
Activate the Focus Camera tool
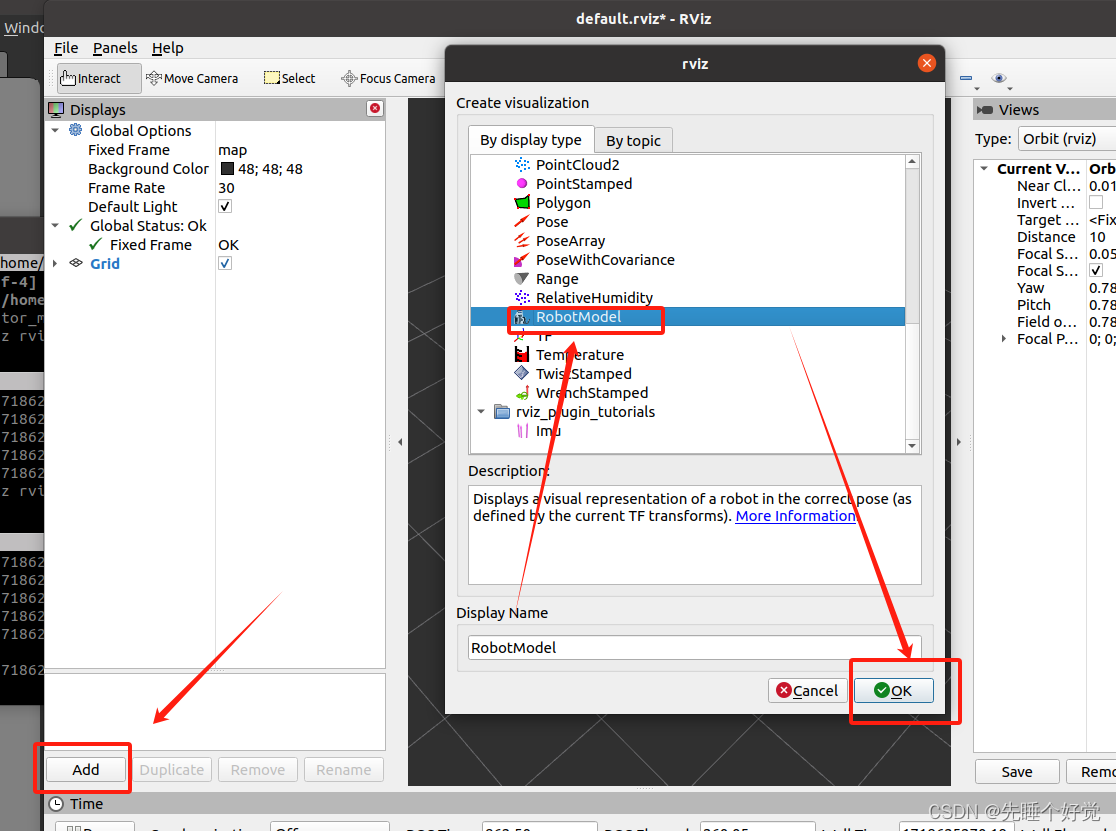tap(388, 78)
